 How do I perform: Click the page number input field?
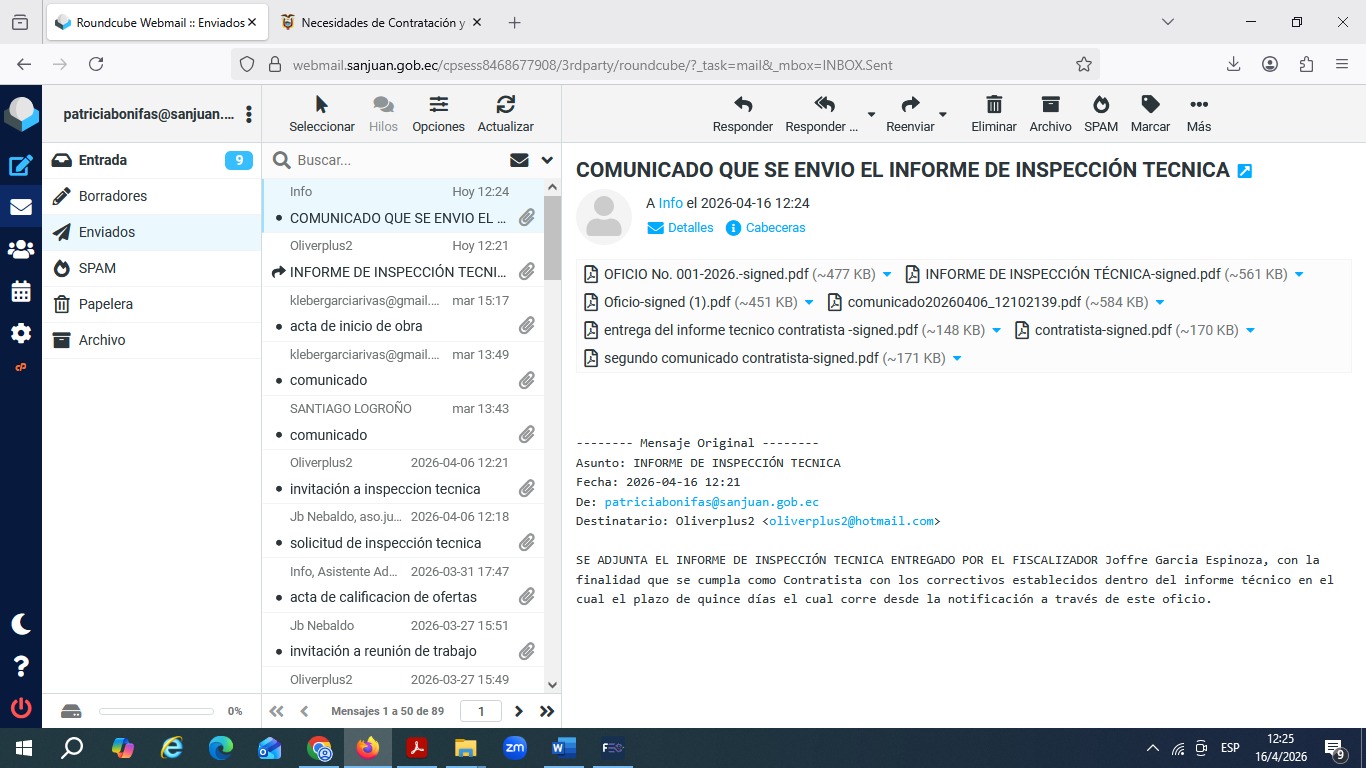pos(481,711)
